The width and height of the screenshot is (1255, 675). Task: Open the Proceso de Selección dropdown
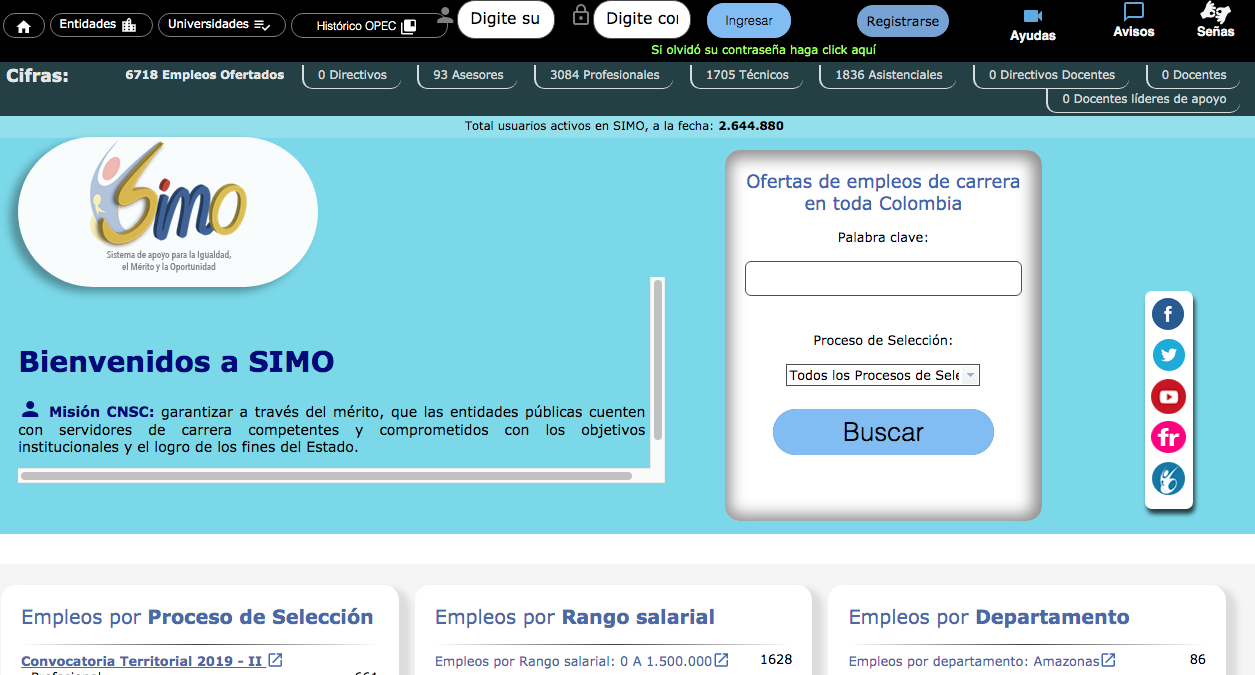click(x=883, y=374)
